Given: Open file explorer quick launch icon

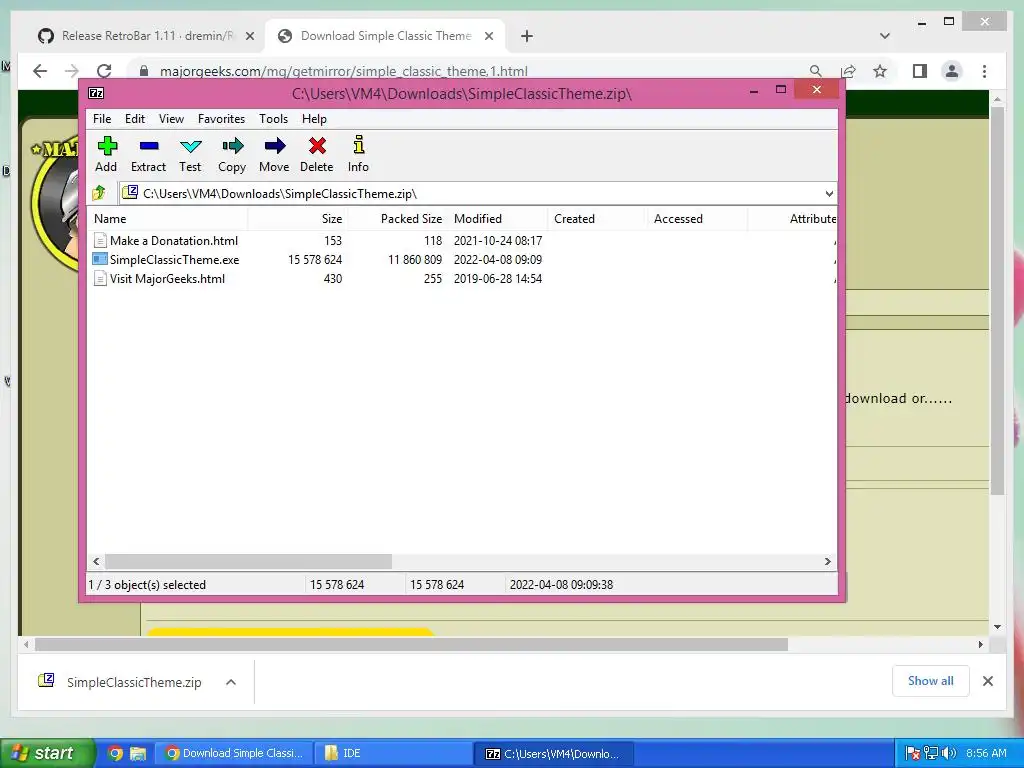Looking at the screenshot, I should tap(138, 753).
